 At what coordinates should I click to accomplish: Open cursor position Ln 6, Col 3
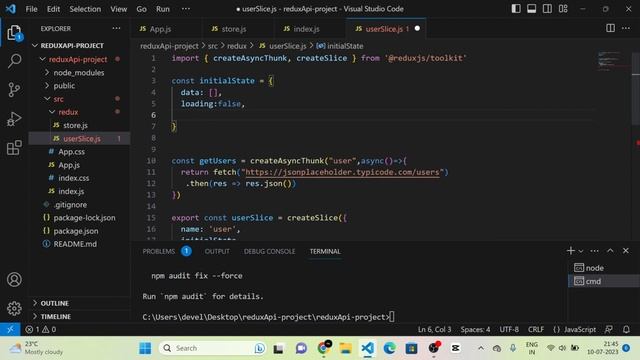[x=434, y=329]
